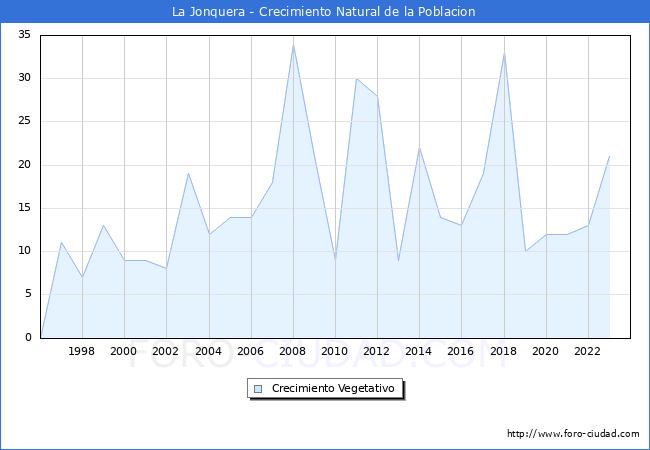Select the 2022 x-axis label
The width and height of the screenshot is (650, 450).
(587, 351)
